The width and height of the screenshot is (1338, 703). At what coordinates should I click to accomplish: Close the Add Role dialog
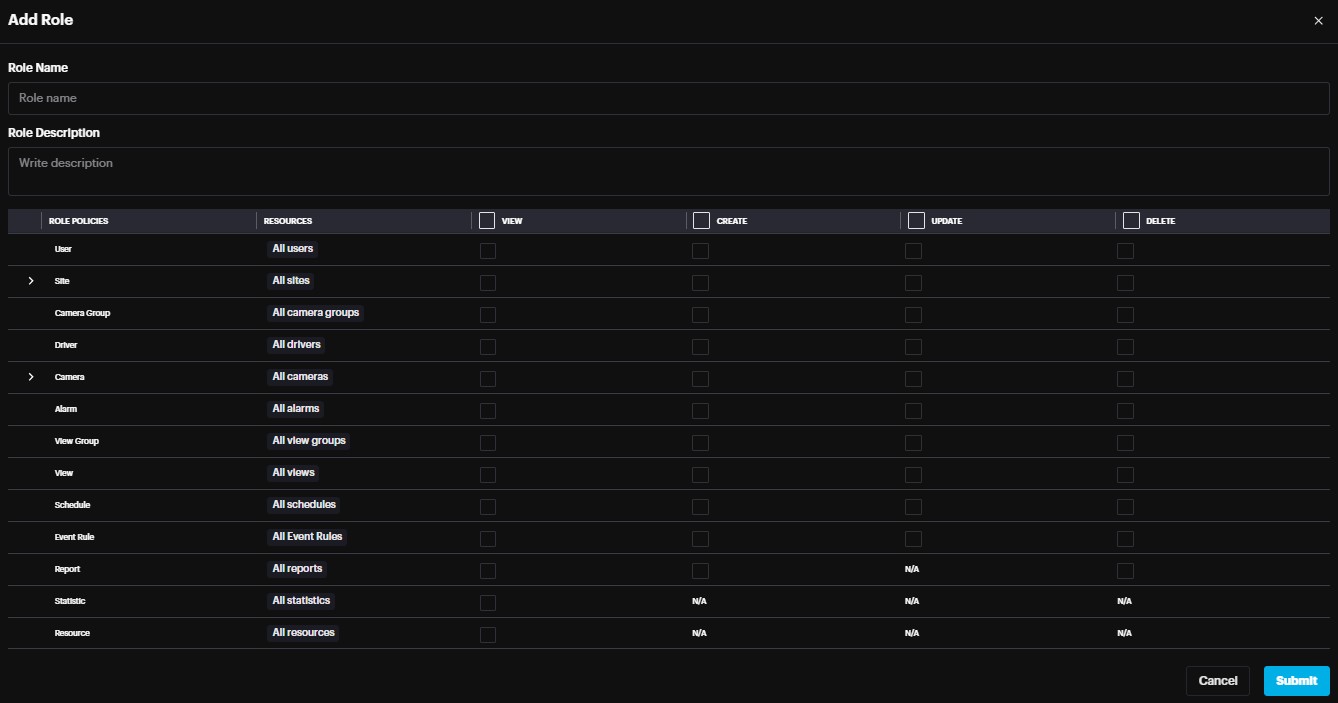pos(1317,21)
